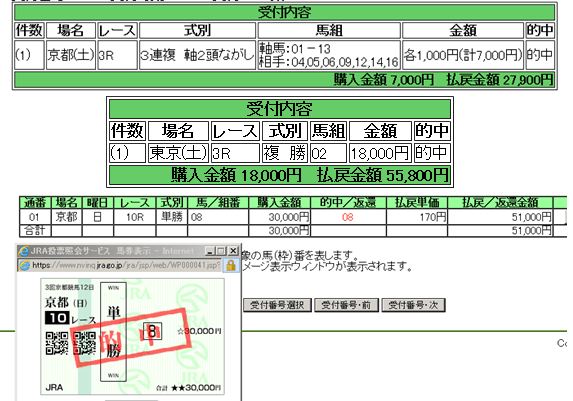Image resolution: width=573 pixels, height=401 pixels.
Task: Maximize the JRA popup window
Action: (x=221, y=251)
